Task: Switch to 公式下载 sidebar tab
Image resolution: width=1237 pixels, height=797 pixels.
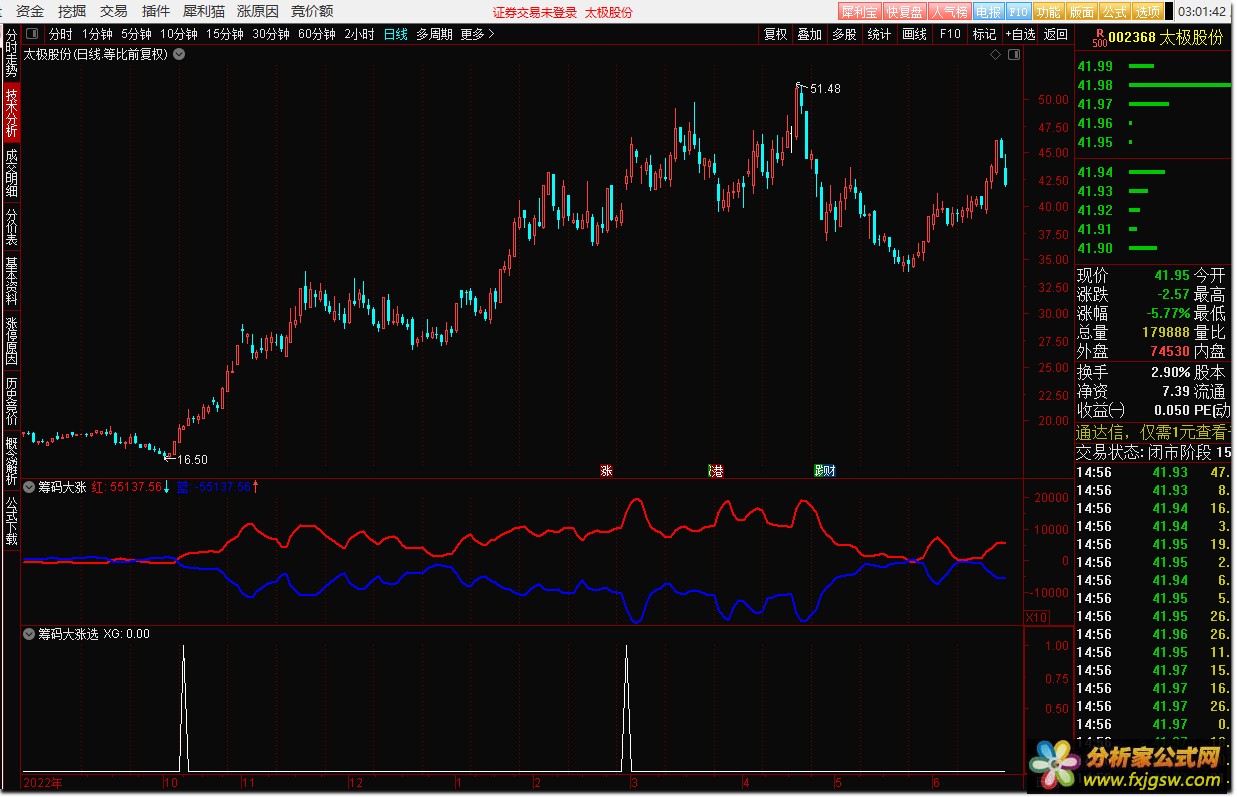Action: coord(11,520)
